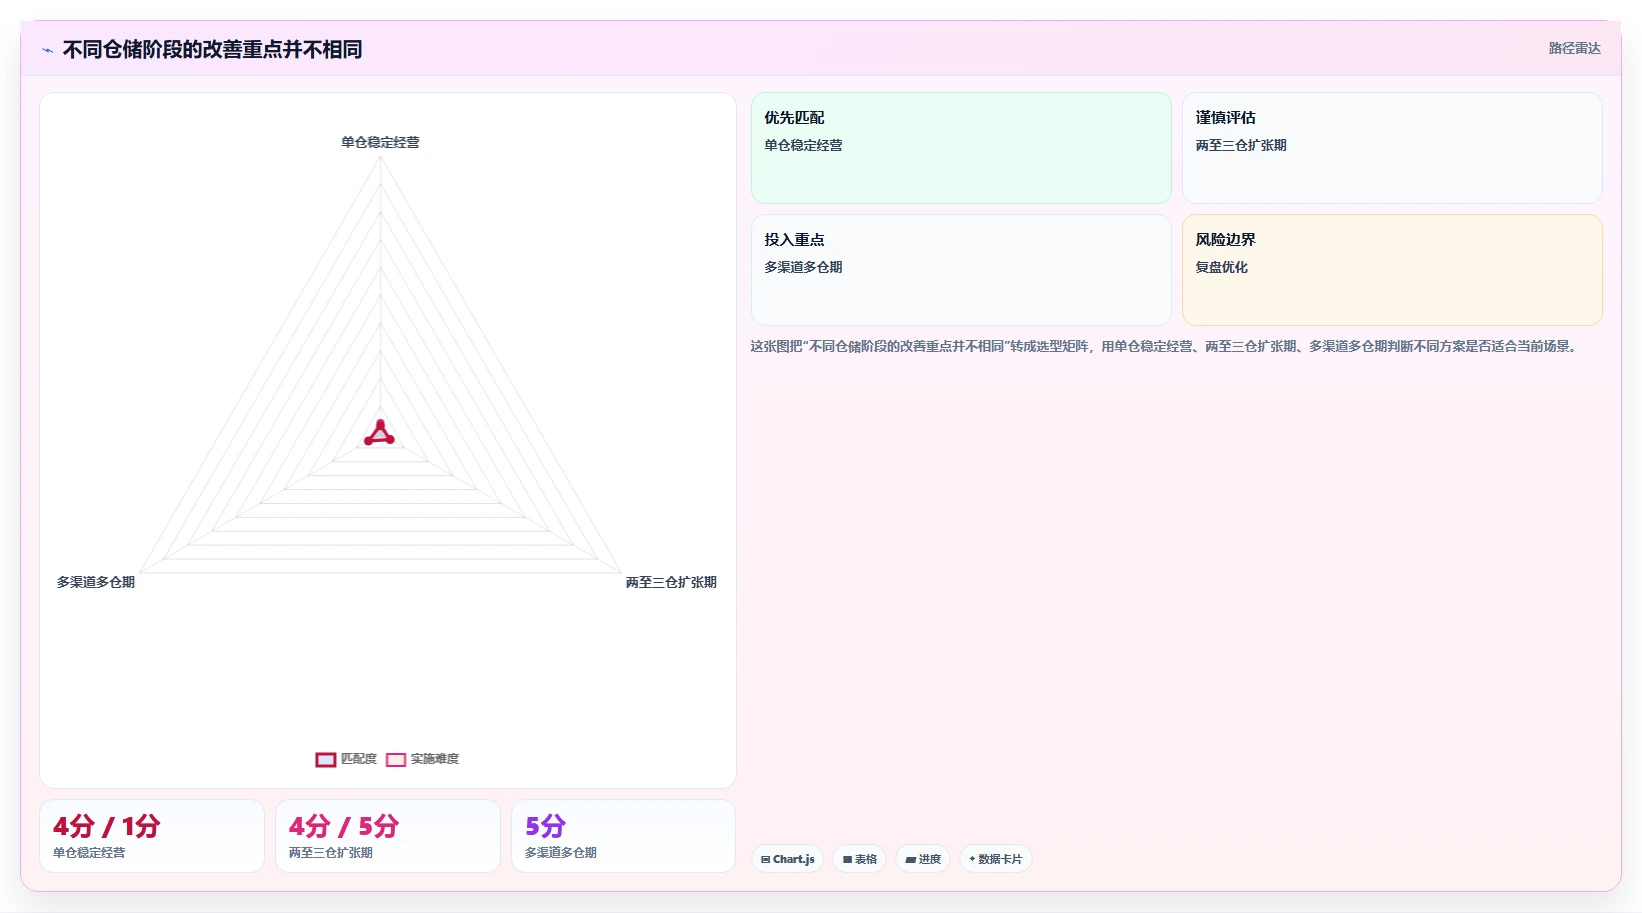1642x913 pixels.
Task: Click the 单仓稳定经营 radar axis label
Action: click(x=380, y=142)
